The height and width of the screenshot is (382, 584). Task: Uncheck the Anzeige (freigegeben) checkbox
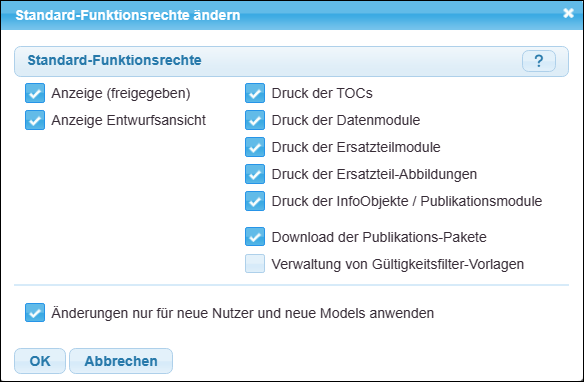click(x=35, y=93)
